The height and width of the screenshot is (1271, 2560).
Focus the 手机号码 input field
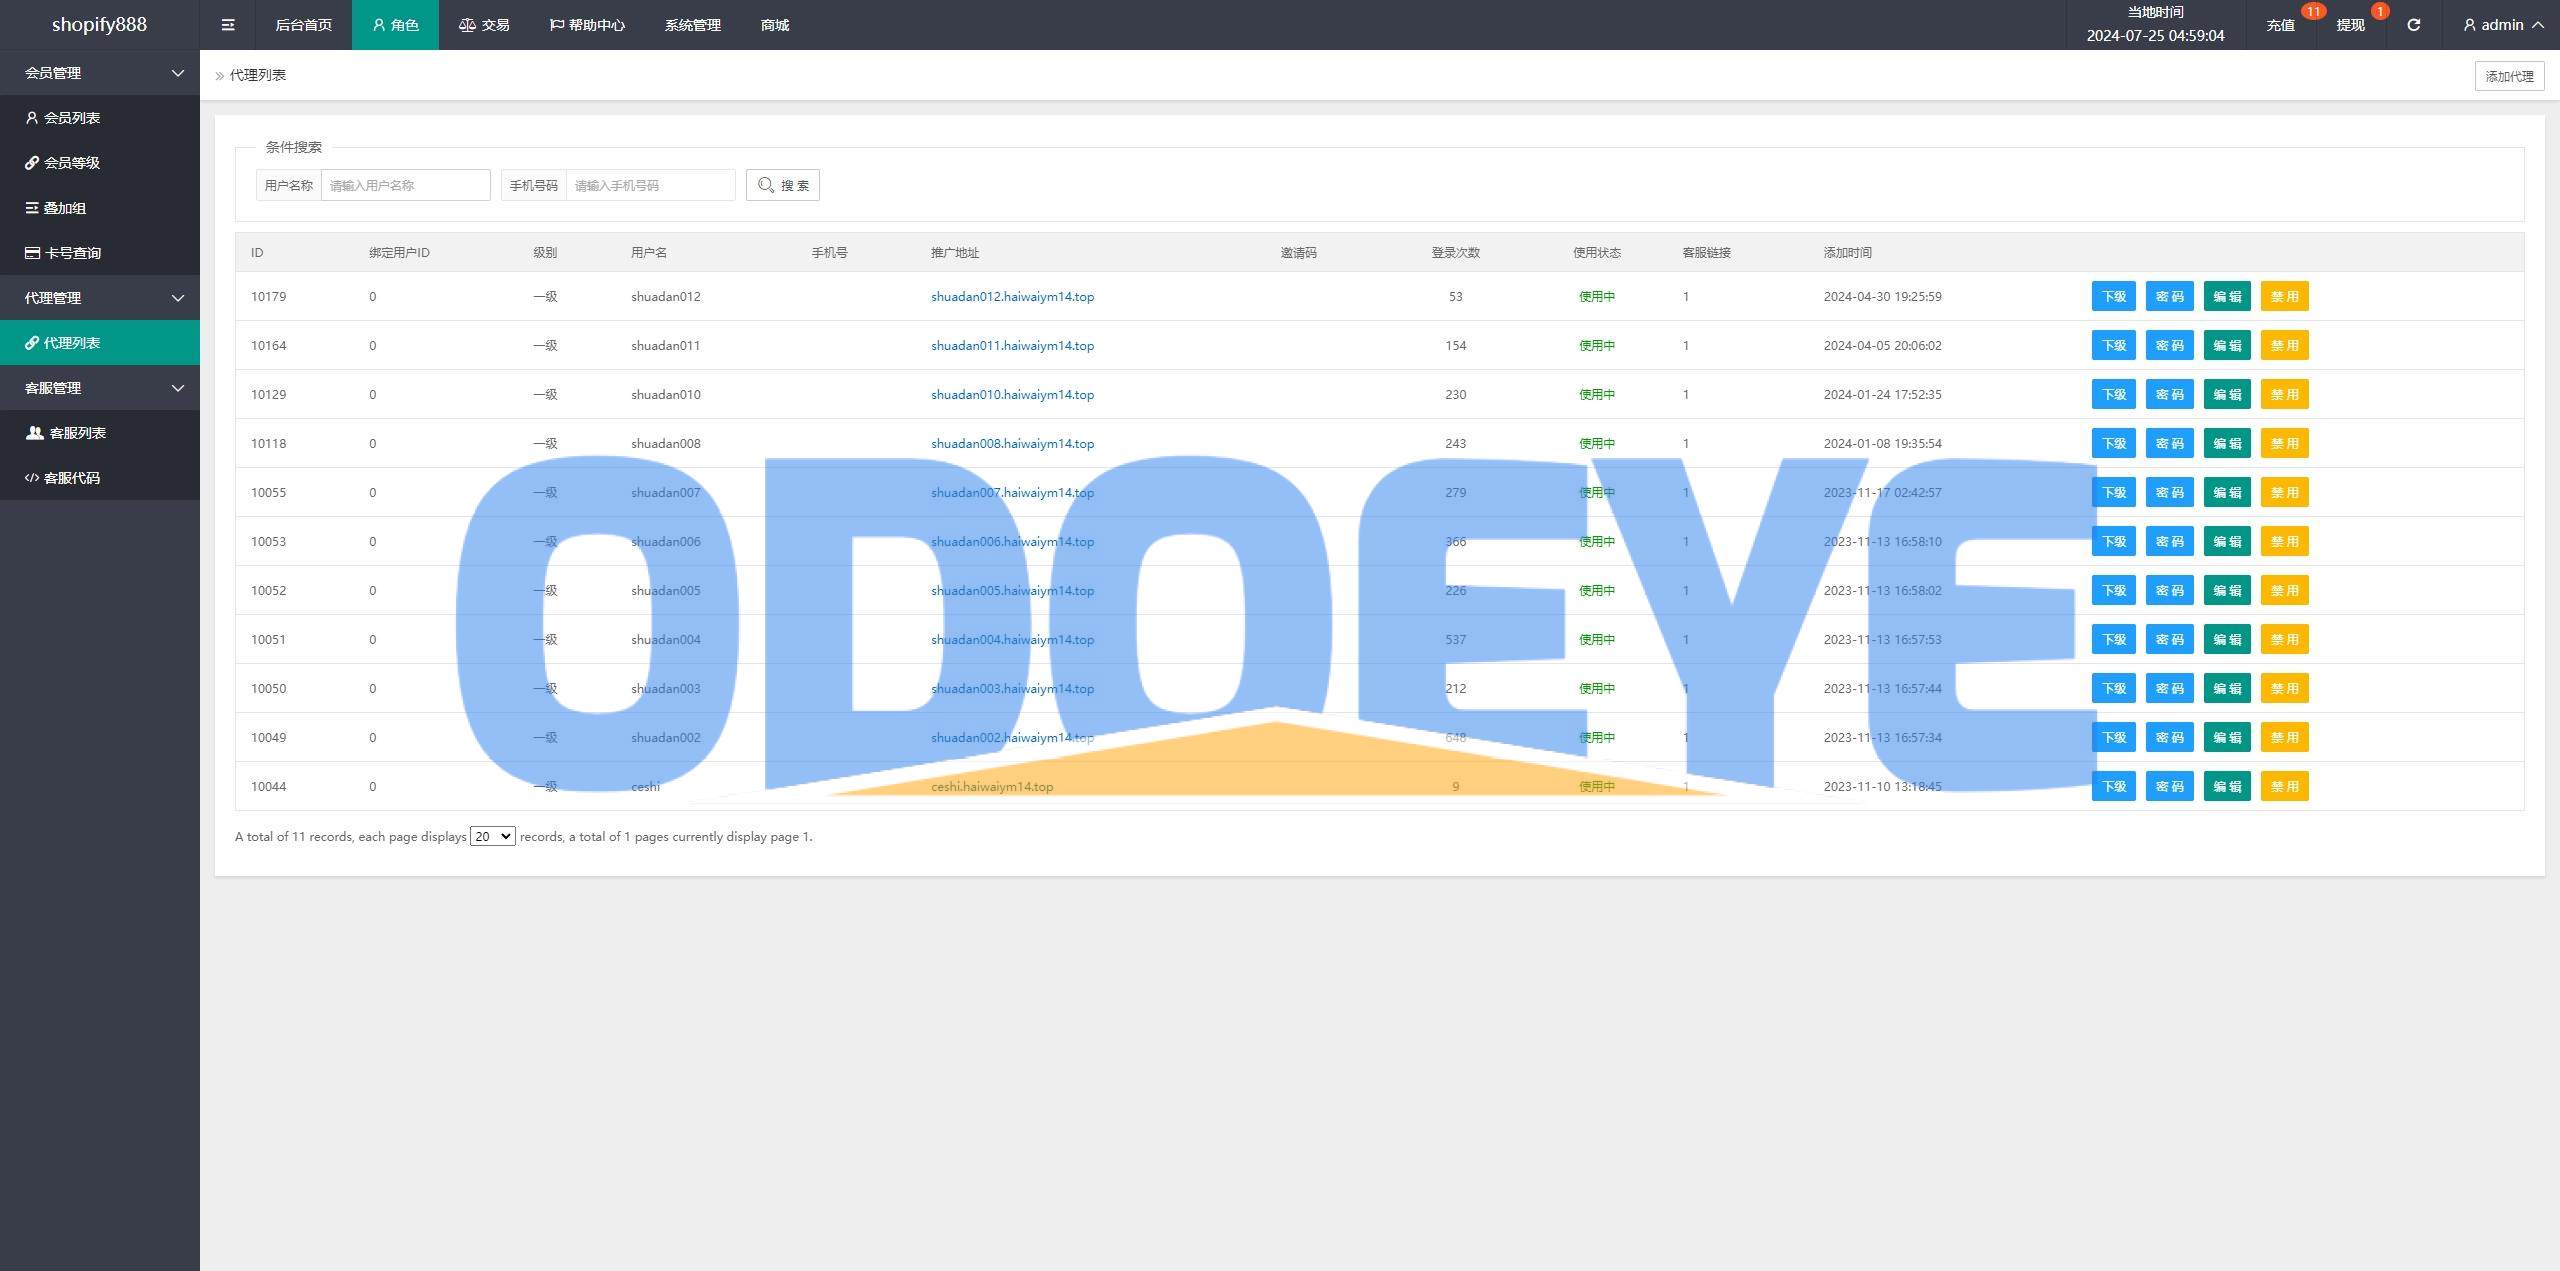pyautogui.click(x=650, y=185)
